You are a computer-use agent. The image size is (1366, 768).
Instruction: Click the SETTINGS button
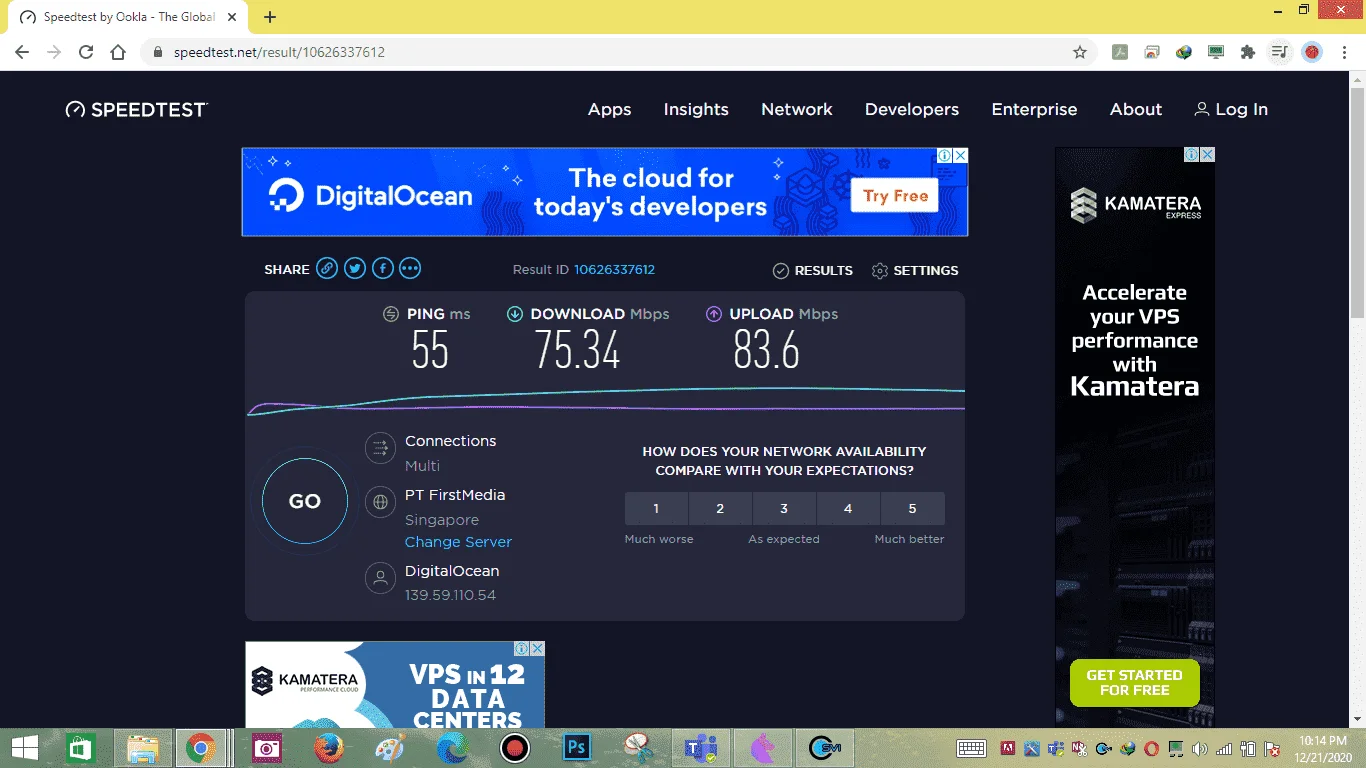click(915, 271)
